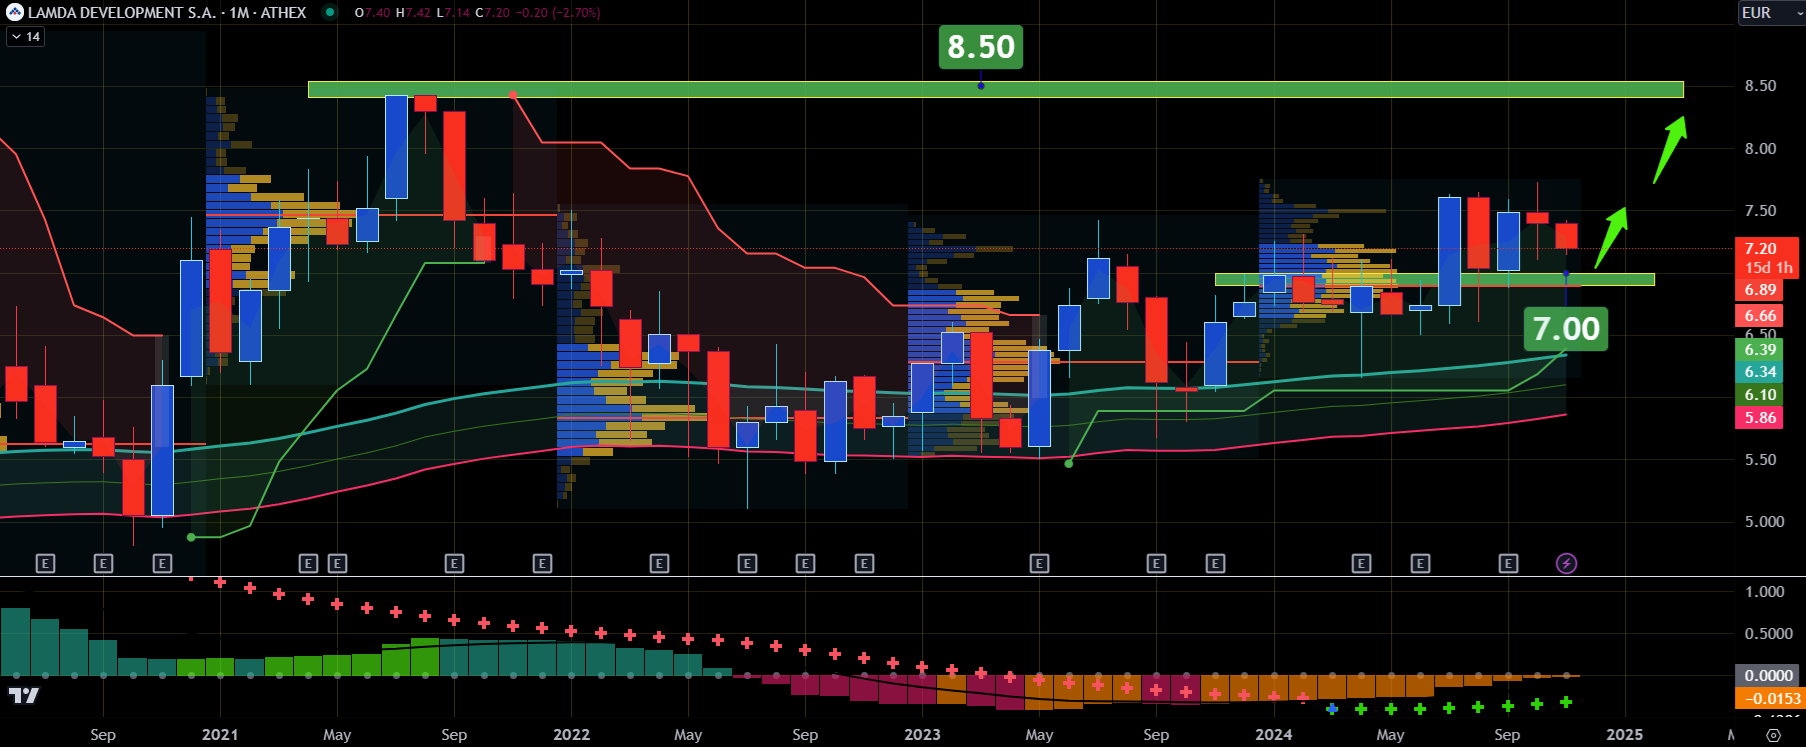This screenshot has height=747, width=1806.
Task: Click 2025 on the time axis
Action: [1624, 734]
